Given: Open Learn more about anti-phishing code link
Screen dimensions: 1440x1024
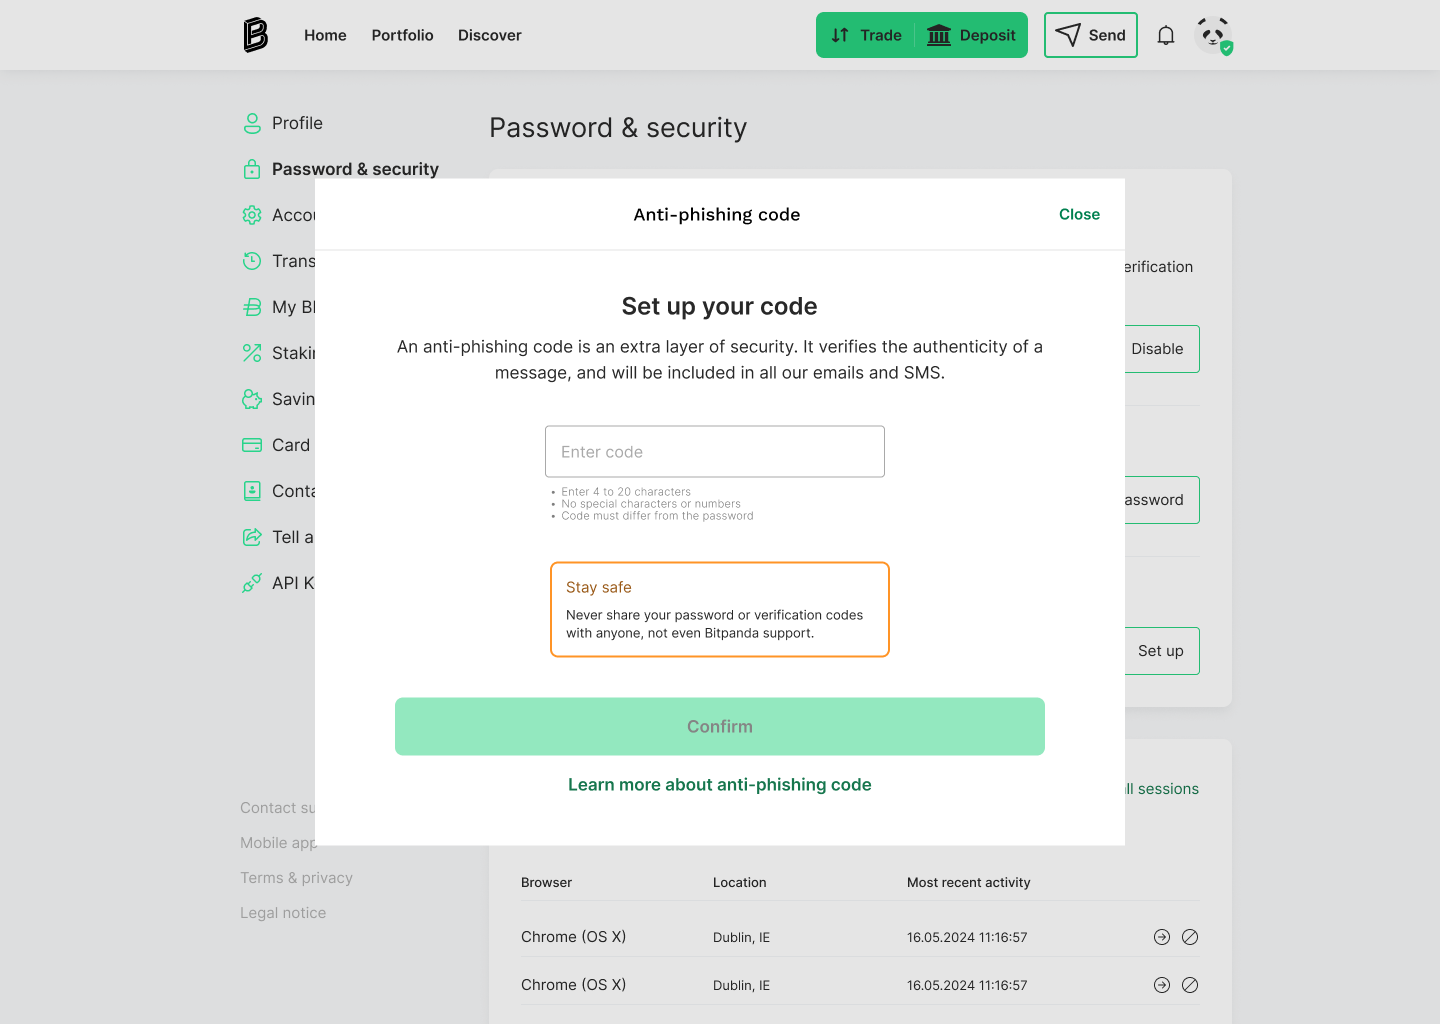Looking at the screenshot, I should pyautogui.click(x=720, y=785).
